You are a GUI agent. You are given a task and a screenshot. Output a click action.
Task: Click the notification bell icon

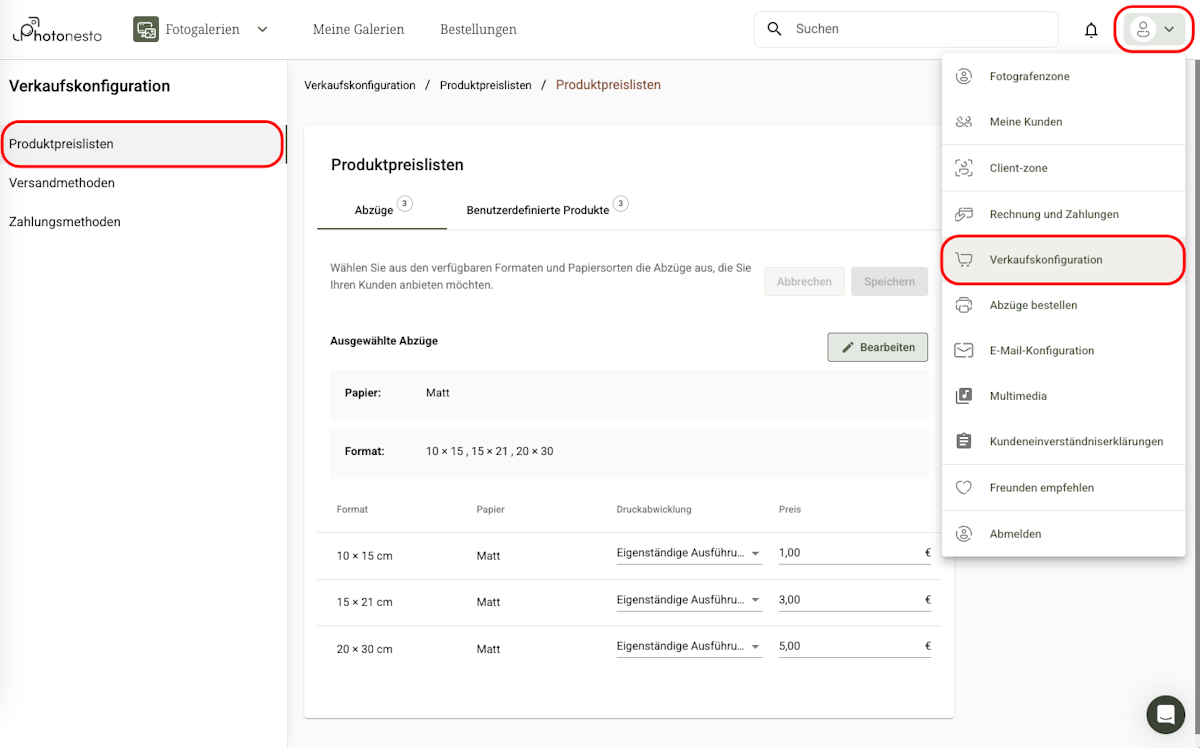click(x=1091, y=30)
